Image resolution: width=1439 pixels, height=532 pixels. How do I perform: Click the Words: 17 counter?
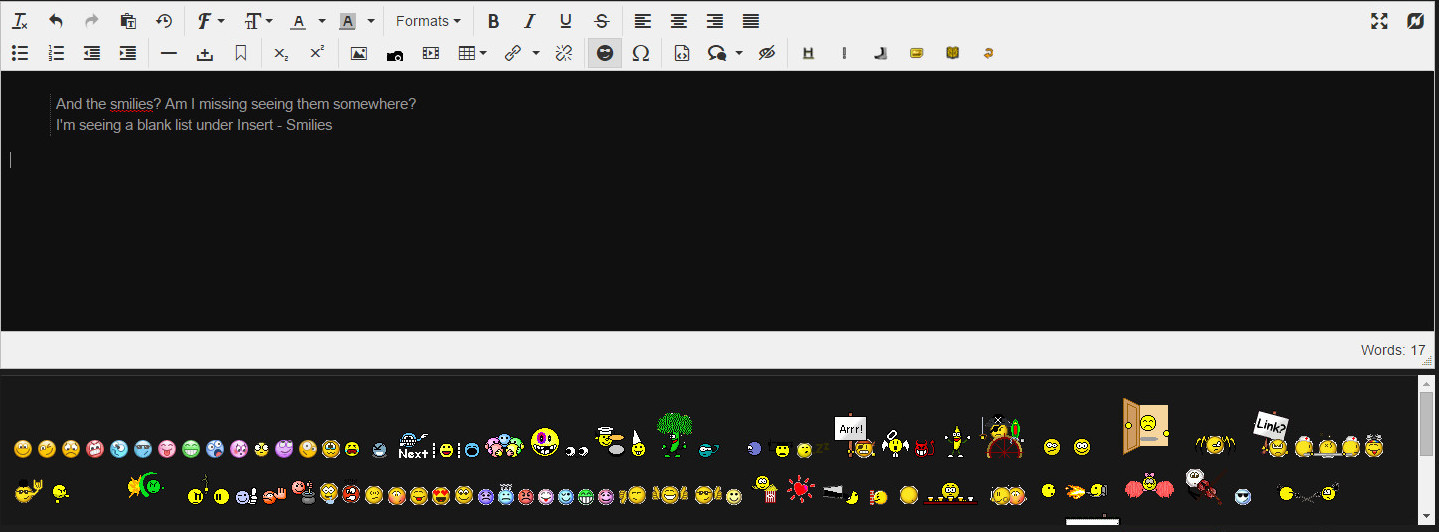coord(1392,350)
